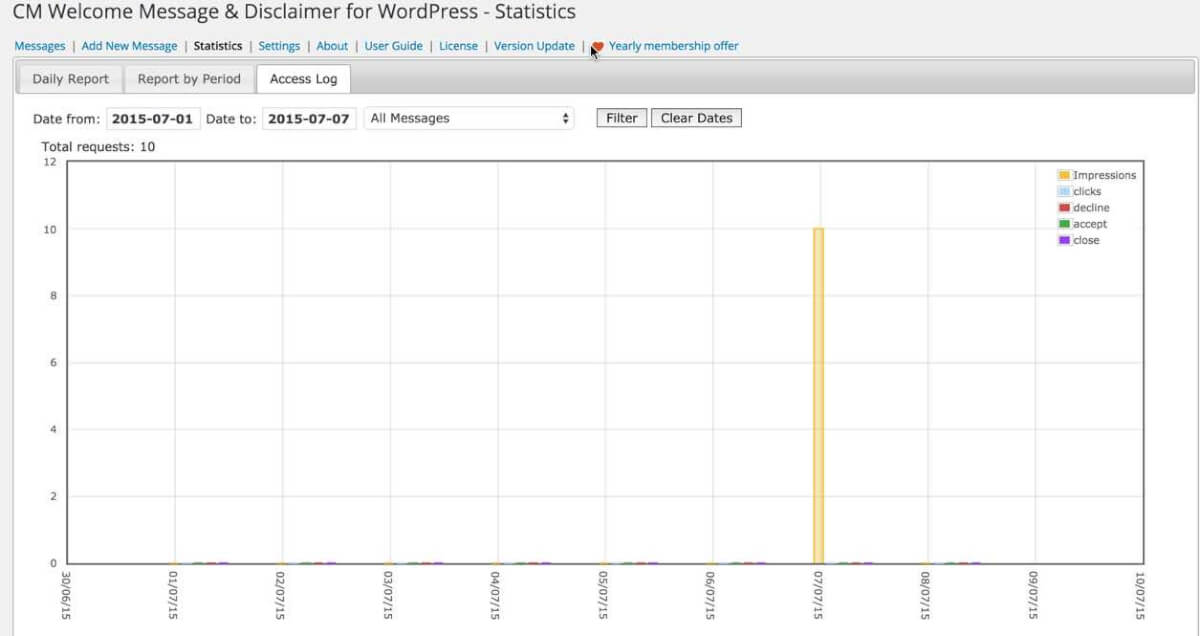
Task: Open the Messages link
Action: tap(39, 46)
